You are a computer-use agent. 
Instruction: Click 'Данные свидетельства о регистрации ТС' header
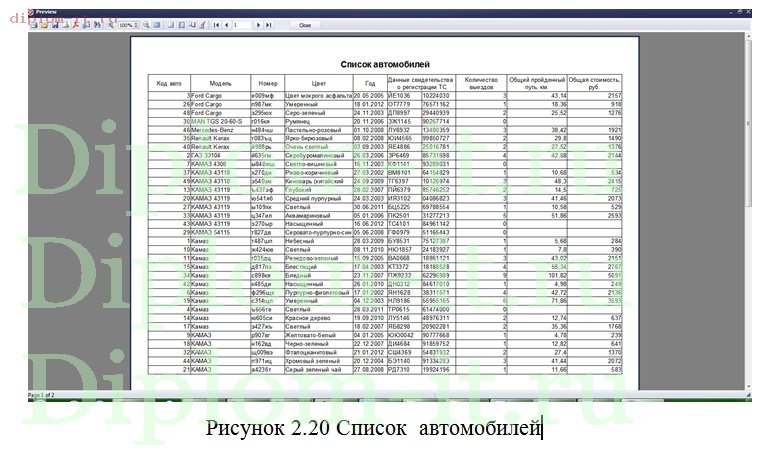pyautogui.click(x=421, y=83)
